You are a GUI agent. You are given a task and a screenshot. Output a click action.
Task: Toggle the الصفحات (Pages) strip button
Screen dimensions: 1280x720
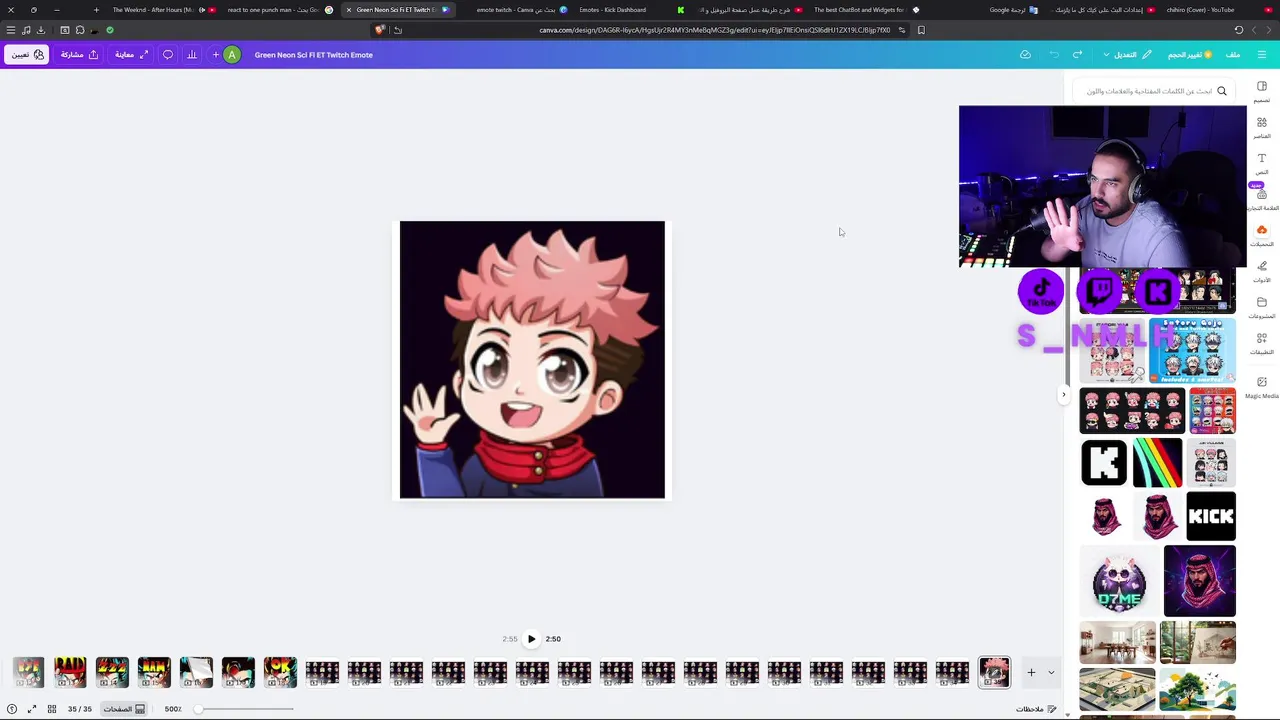click(x=124, y=709)
